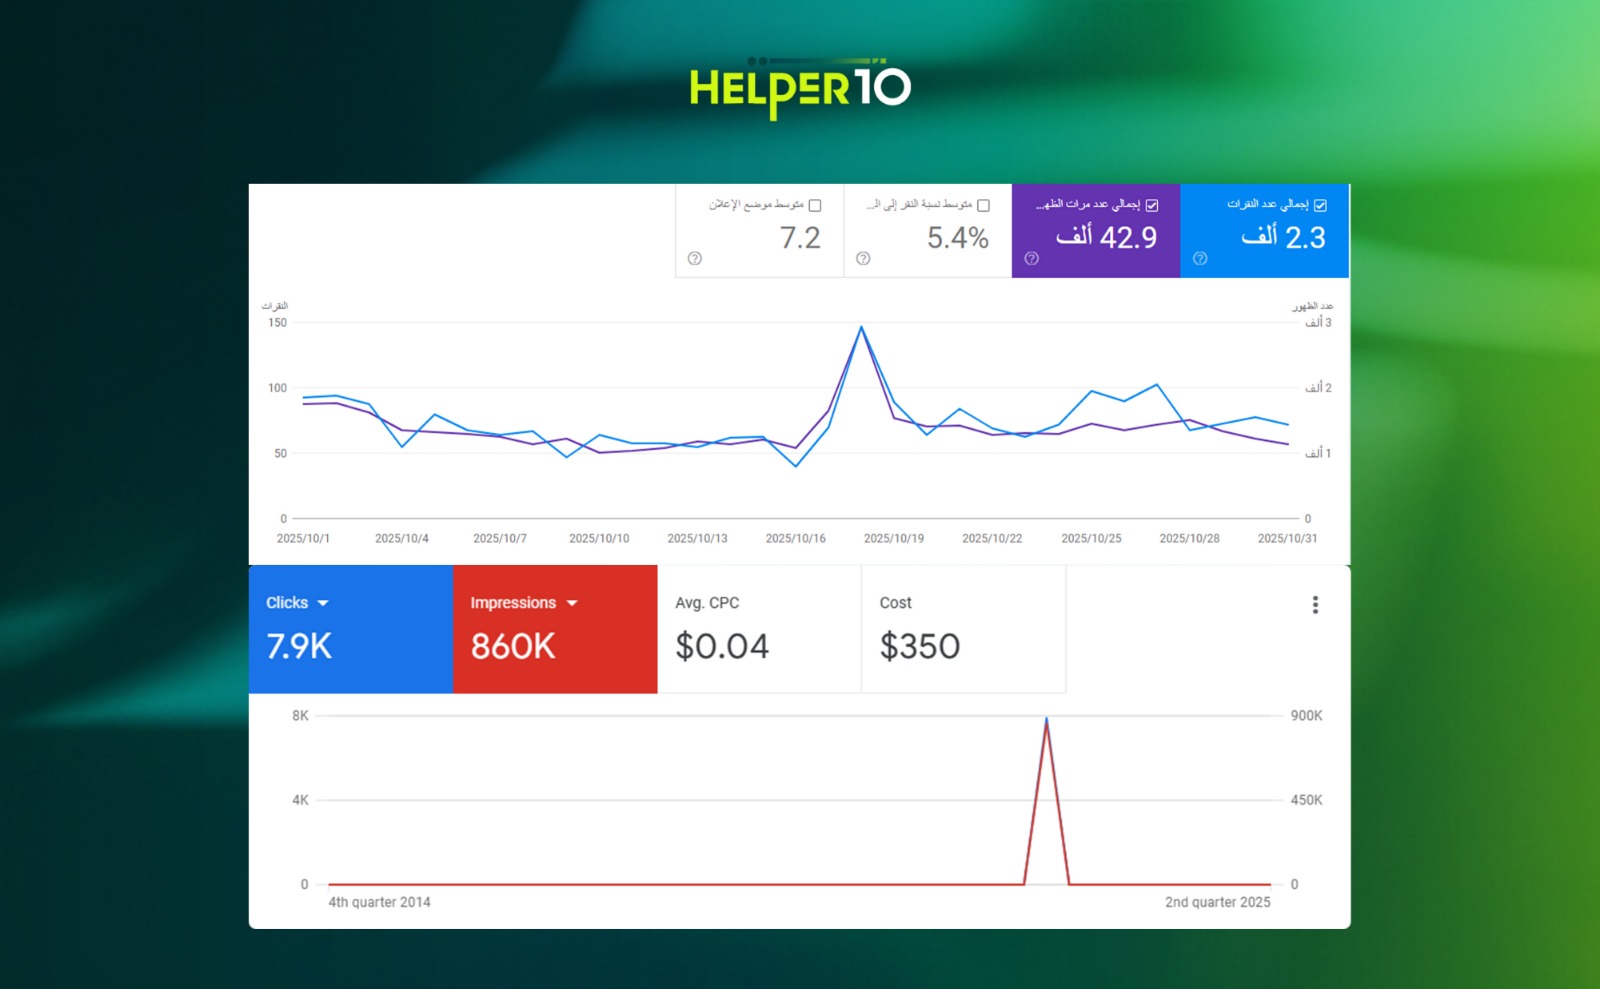The width and height of the screenshot is (1600, 989).
Task: Uncheck the total impressions checkbox (42.9 ألف)
Action: point(1152,205)
